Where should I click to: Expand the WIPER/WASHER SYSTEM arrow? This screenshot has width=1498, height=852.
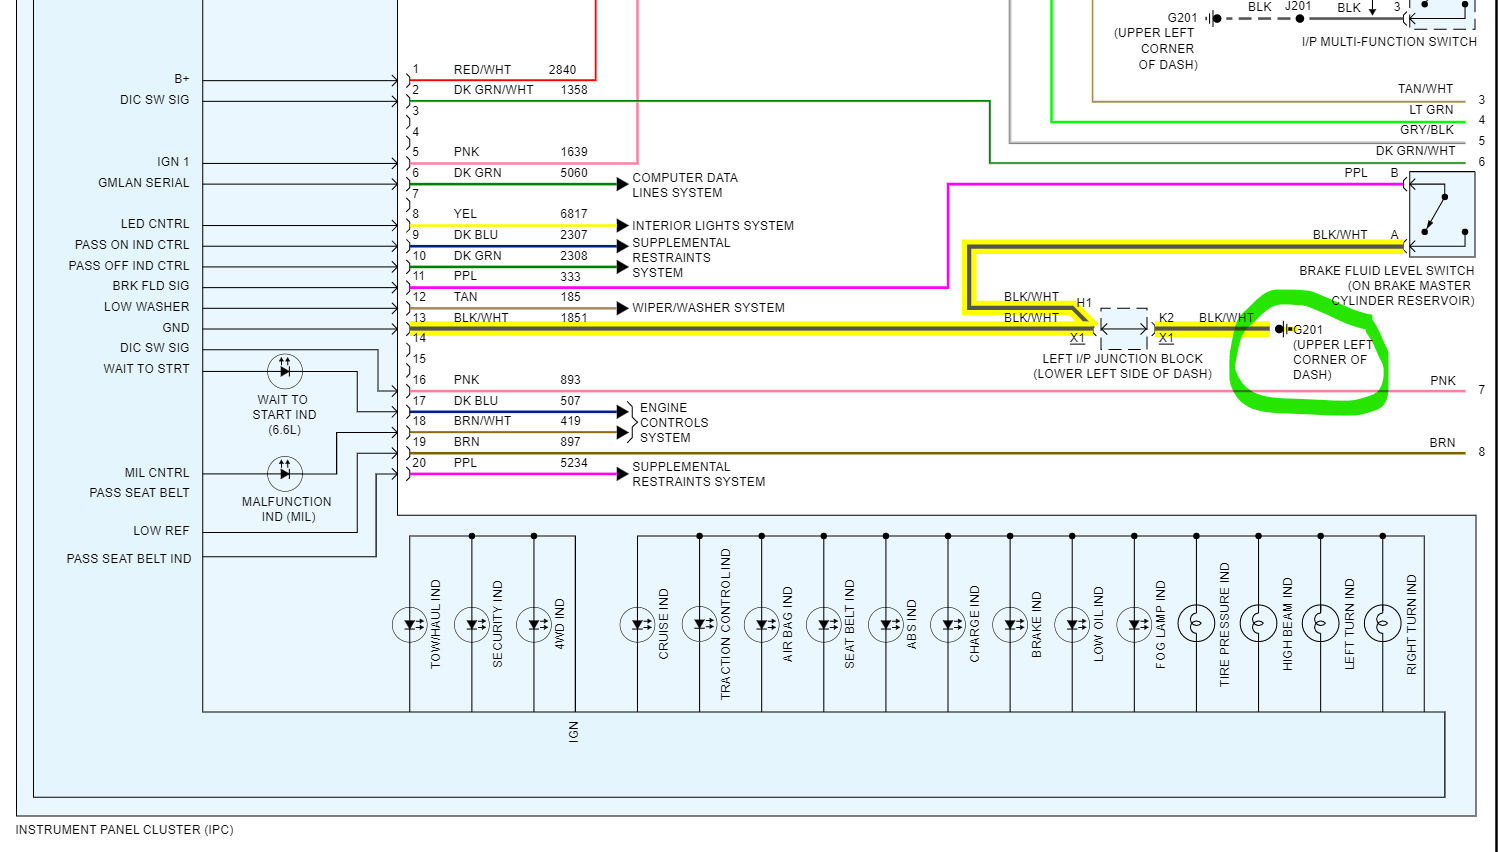coord(621,308)
